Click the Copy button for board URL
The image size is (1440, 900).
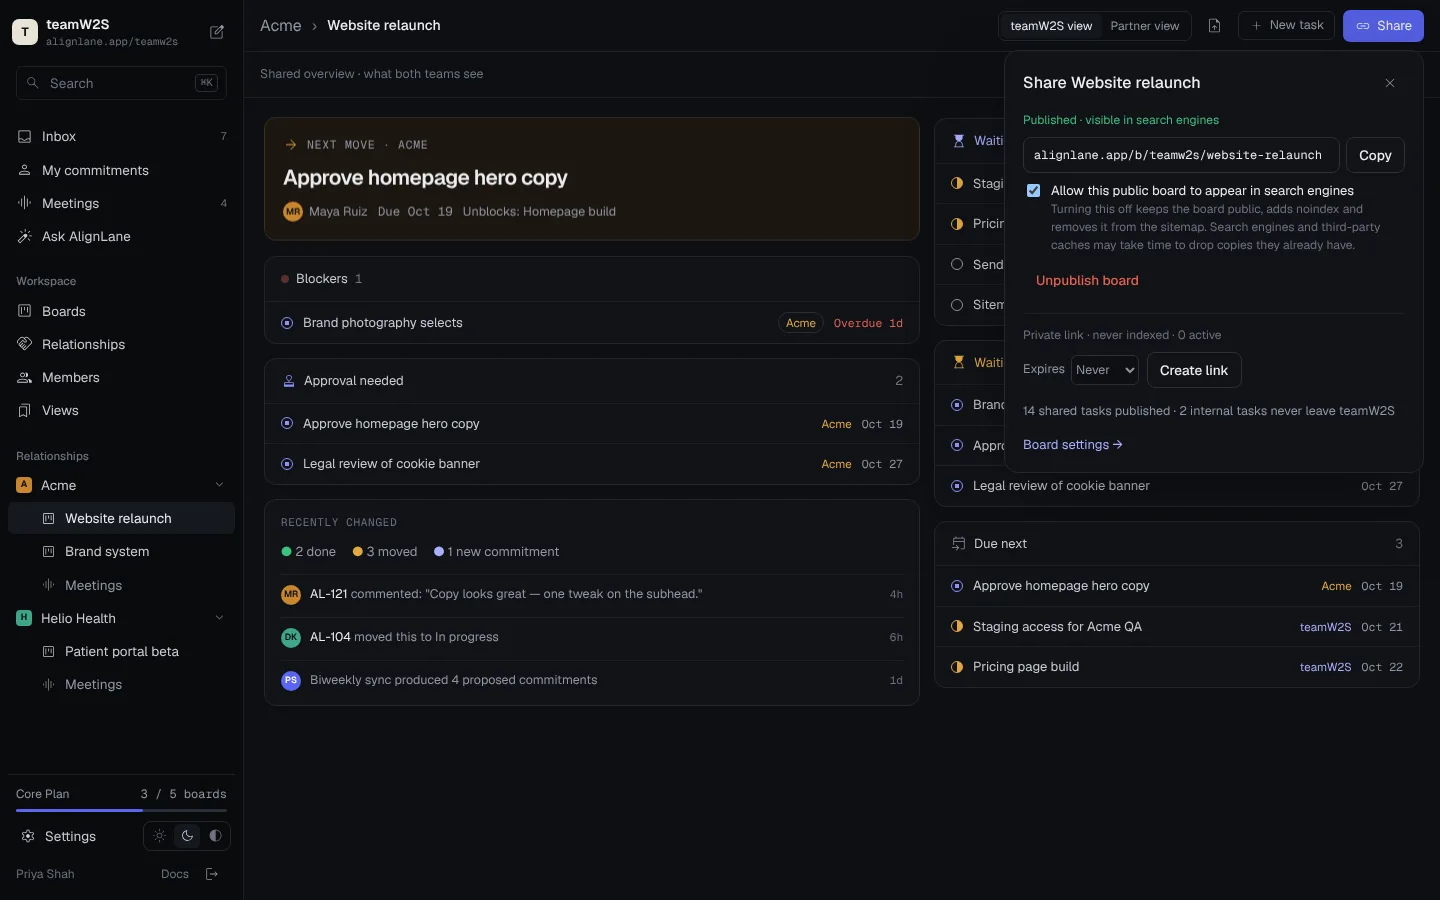(1375, 155)
